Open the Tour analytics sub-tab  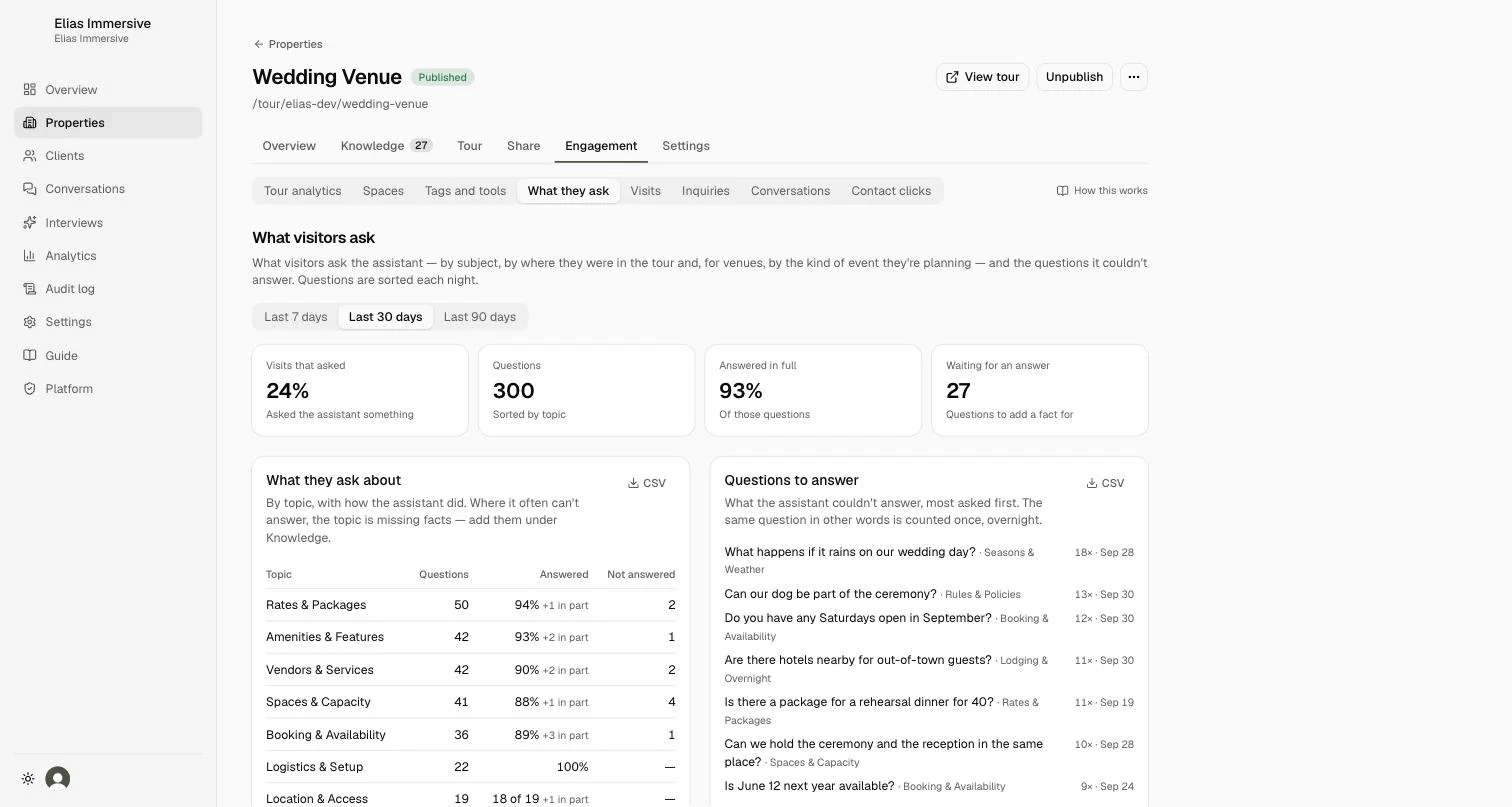pos(303,191)
